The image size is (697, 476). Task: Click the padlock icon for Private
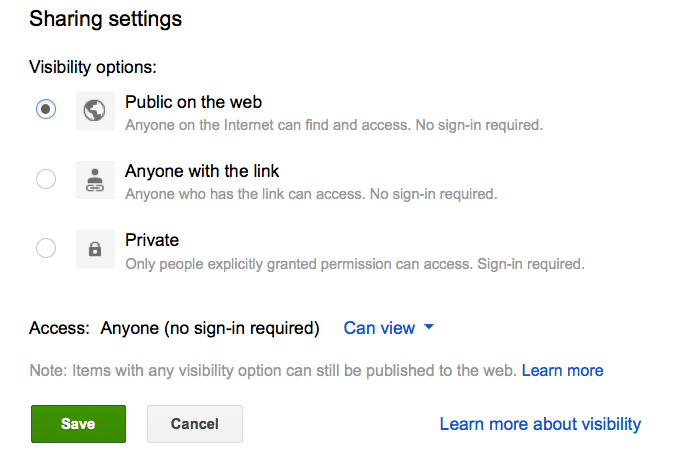coord(95,249)
